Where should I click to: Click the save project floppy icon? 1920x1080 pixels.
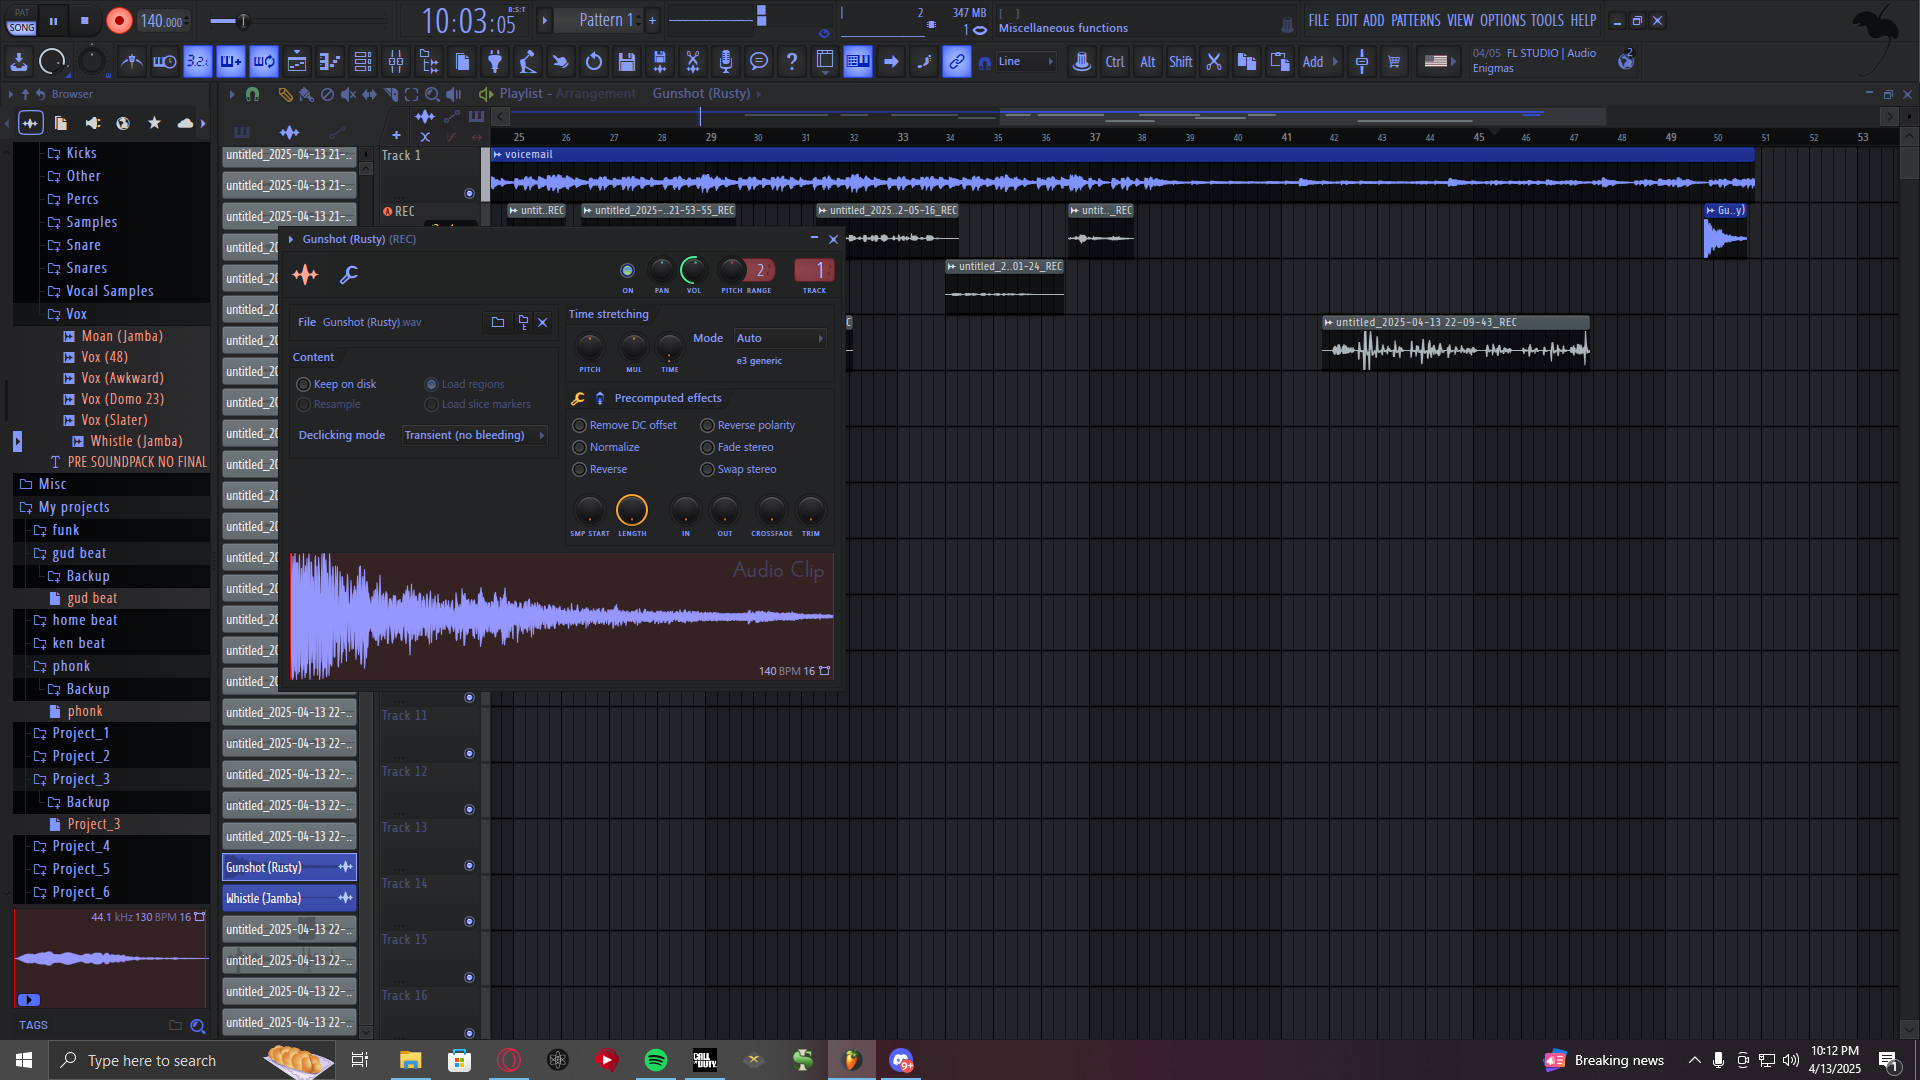coord(627,62)
